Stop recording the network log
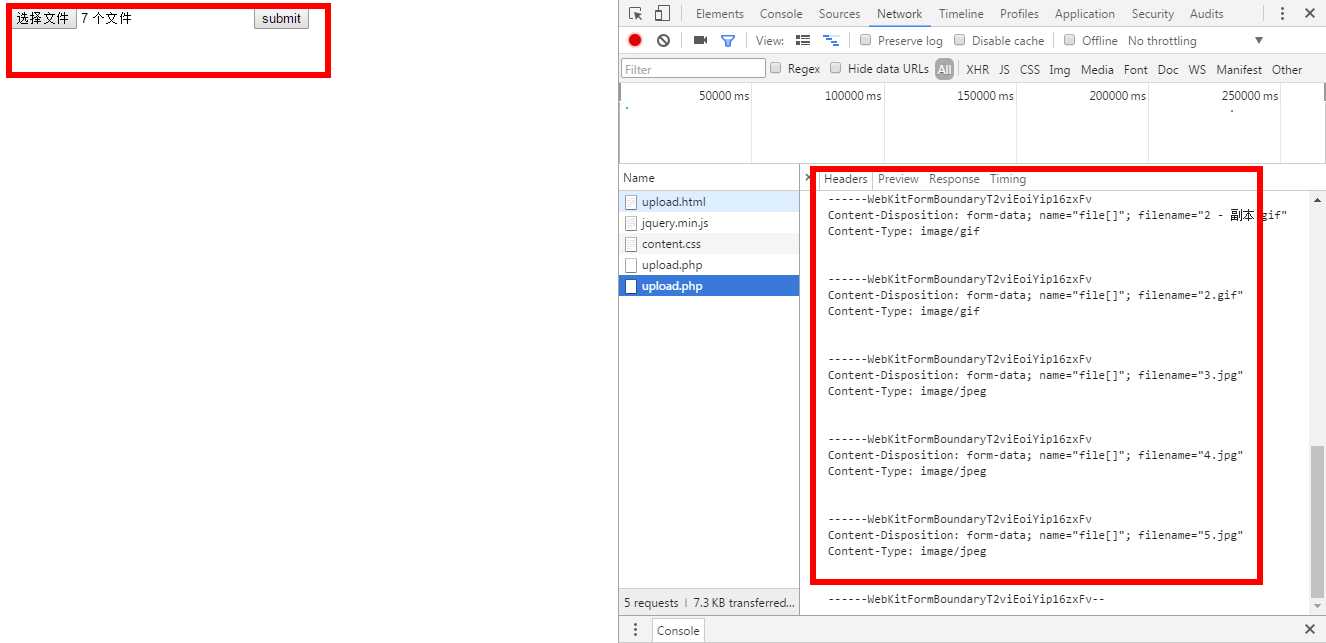1326x643 pixels. (x=635, y=41)
